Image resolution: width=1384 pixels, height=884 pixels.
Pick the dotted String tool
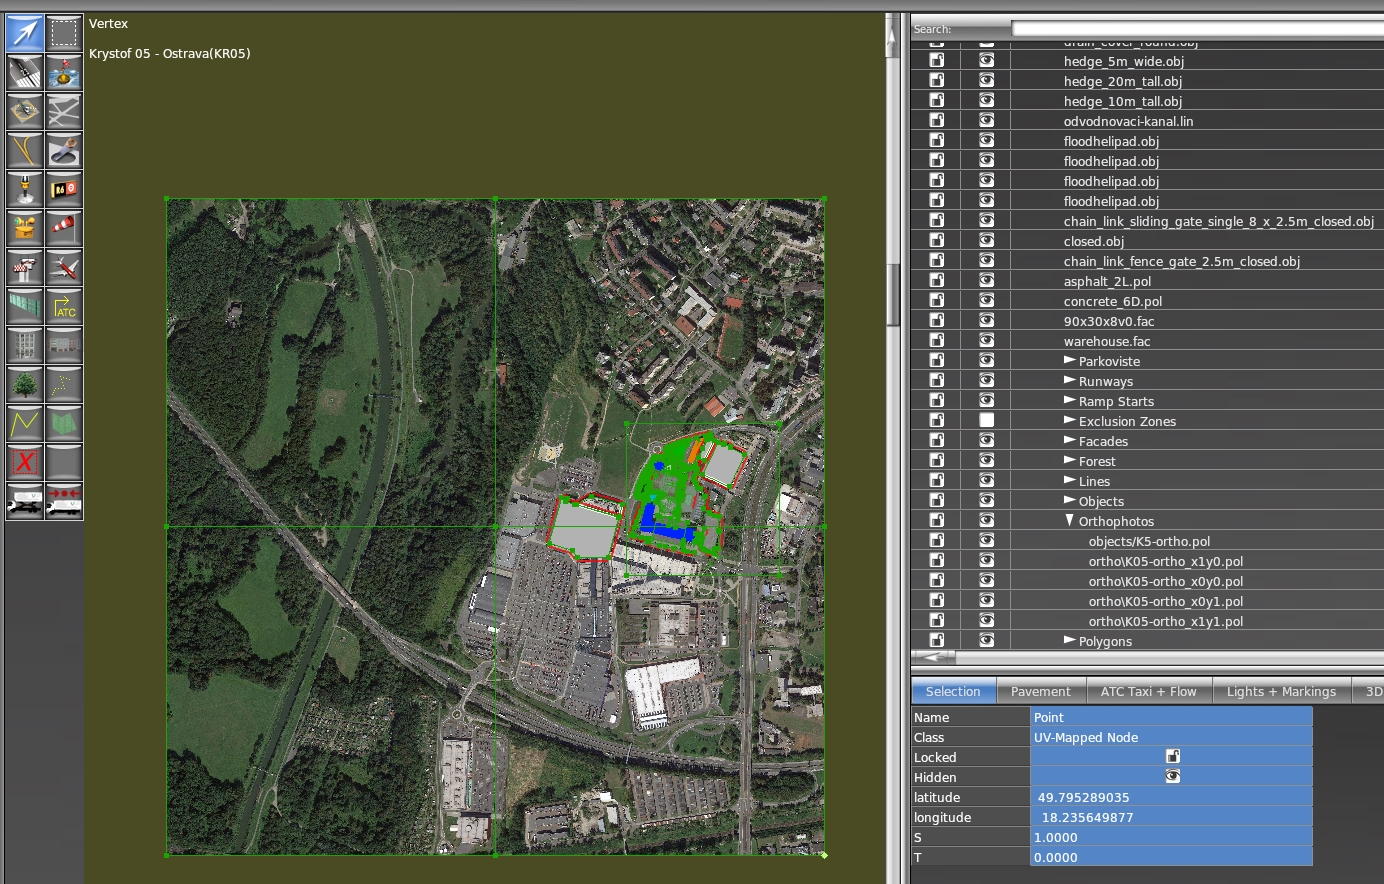[64, 384]
